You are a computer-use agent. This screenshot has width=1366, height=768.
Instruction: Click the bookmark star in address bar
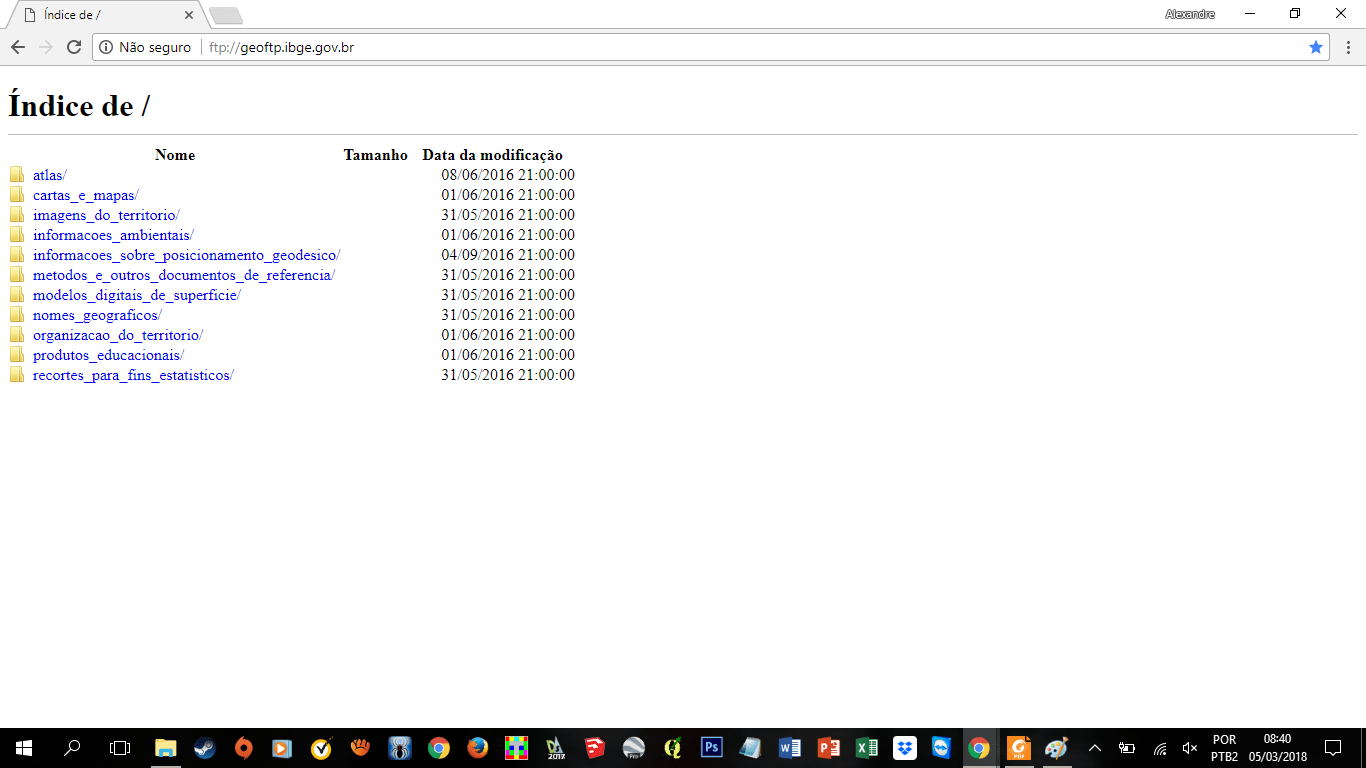(x=1316, y=47)
